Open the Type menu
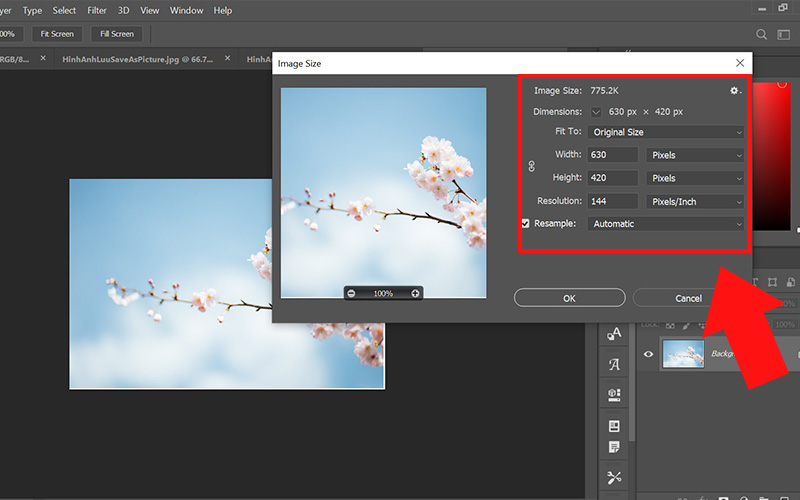The height and width of the screenshot is (500, 800). tap(32, 10)
